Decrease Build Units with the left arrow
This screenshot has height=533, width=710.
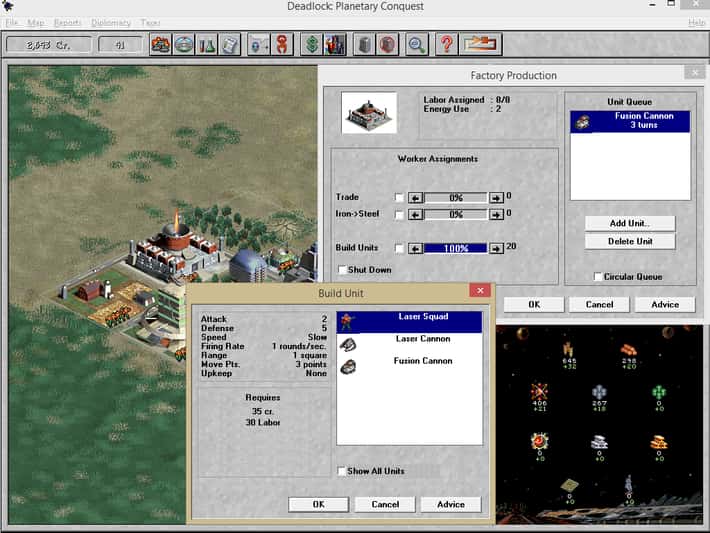[415, 248]
